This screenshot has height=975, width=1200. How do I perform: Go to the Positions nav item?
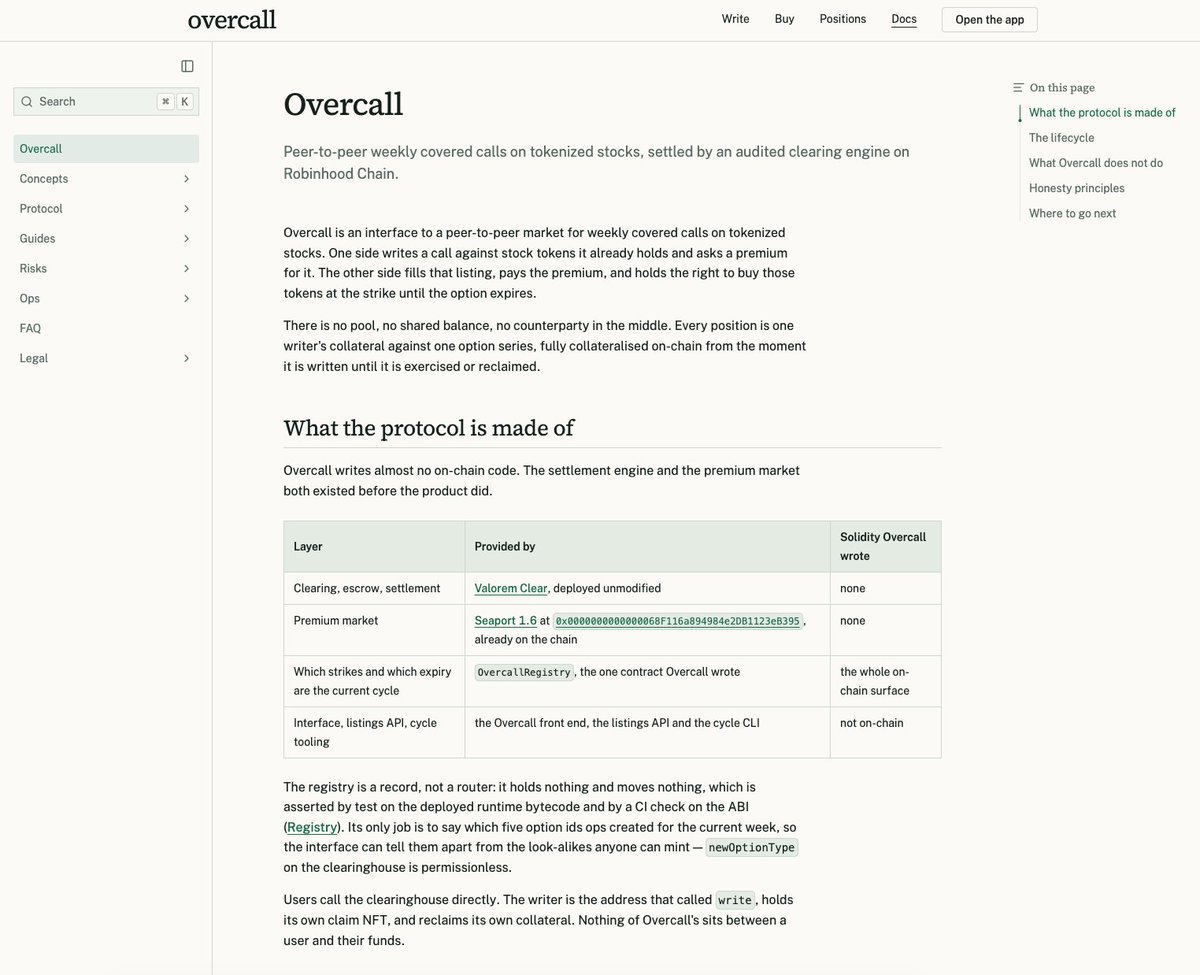click(x=843, y=19)
